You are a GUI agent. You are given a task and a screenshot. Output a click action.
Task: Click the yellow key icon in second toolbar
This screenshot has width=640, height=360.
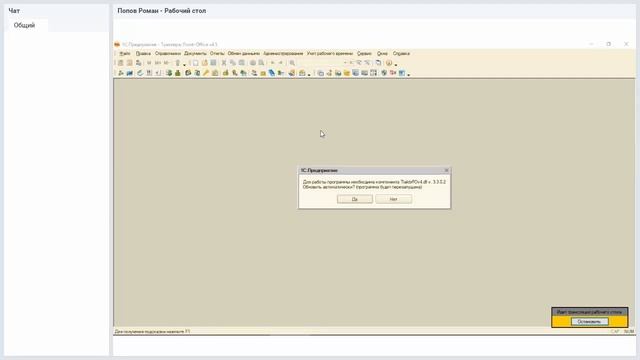point(206,73)
